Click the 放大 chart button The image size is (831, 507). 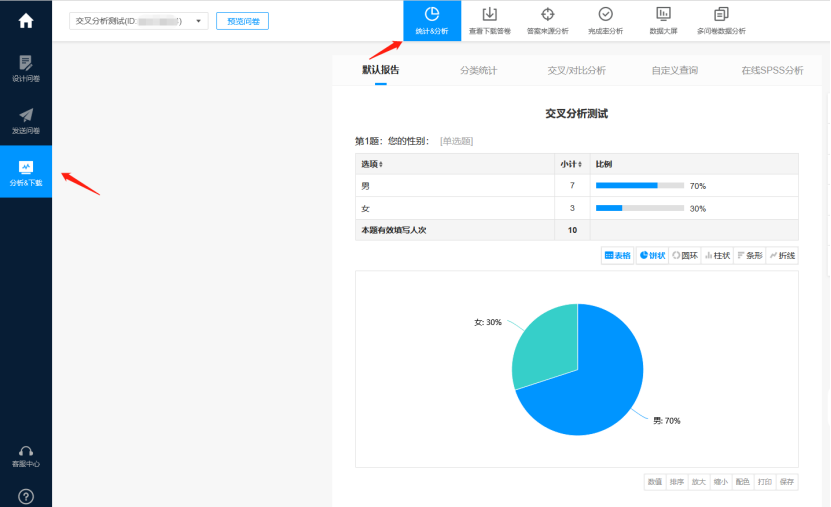699,482
